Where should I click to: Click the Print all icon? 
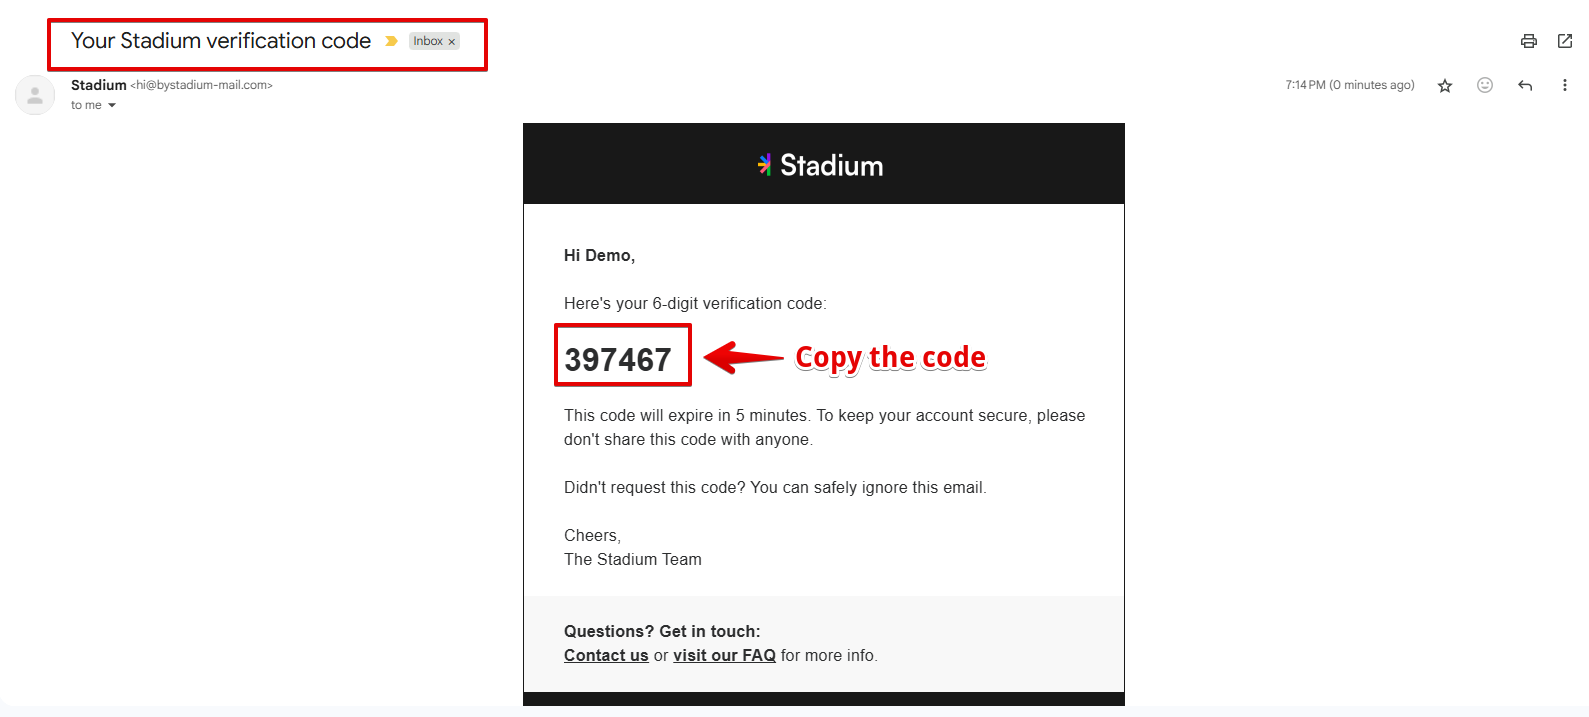pos(1528,41)
